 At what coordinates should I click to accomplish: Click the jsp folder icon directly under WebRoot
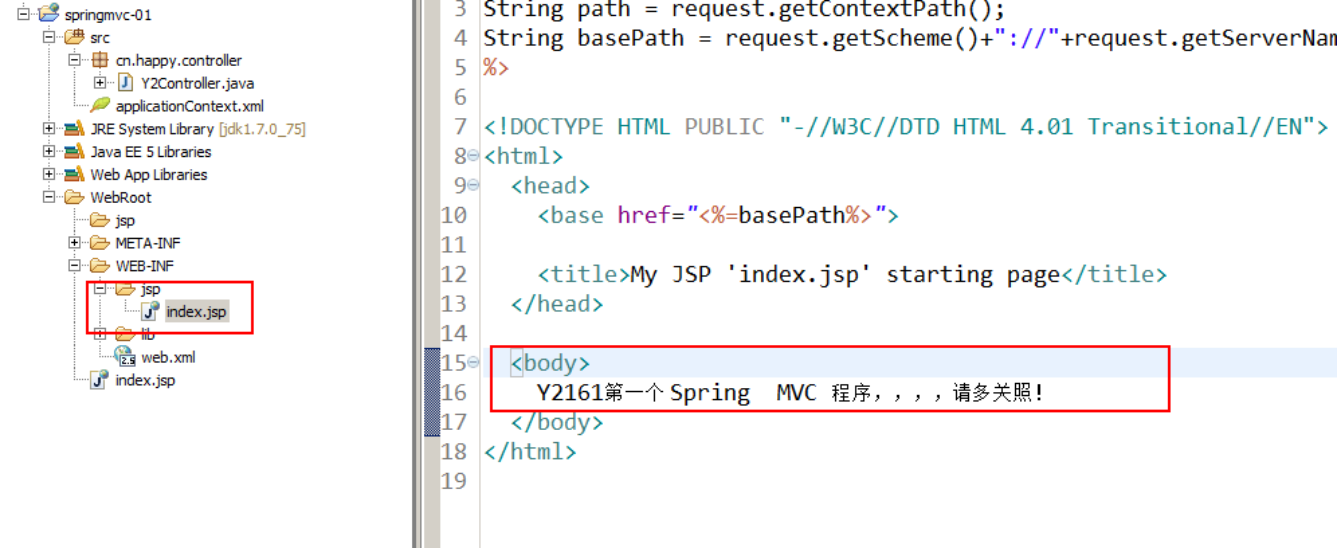click(x=100, y=220)
